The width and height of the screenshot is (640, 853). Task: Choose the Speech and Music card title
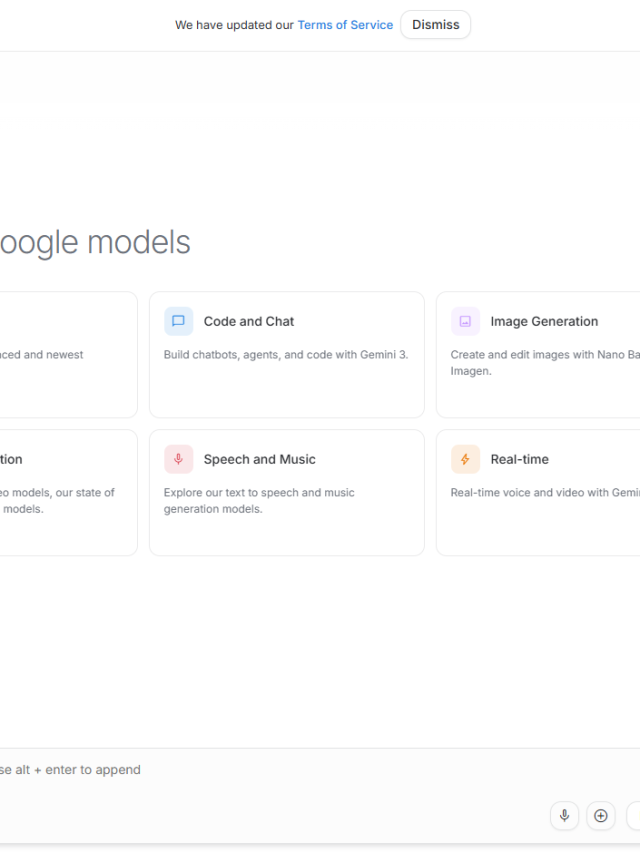click(259, 460)
